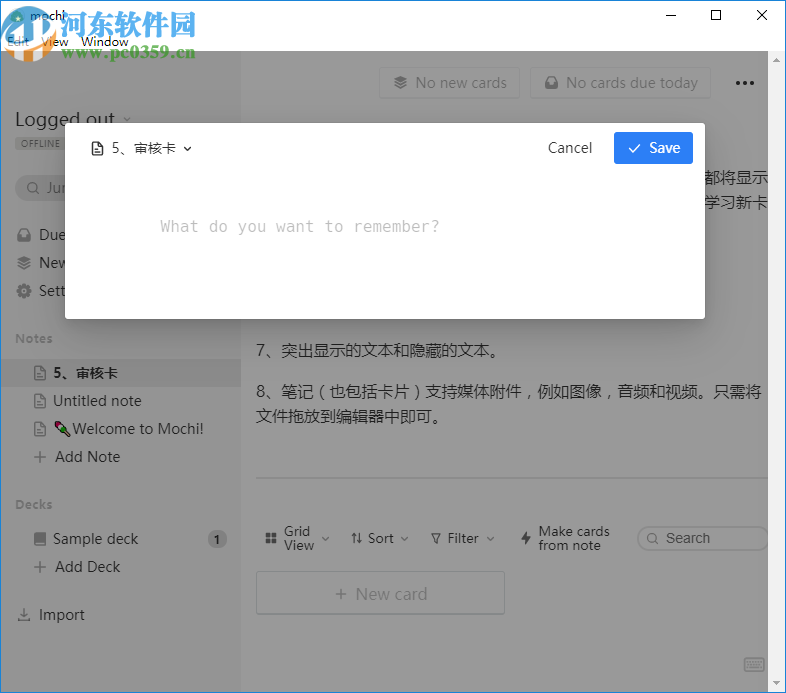The image size is (786, 693).
Task: Open the View menu
Action: (55, 42)
